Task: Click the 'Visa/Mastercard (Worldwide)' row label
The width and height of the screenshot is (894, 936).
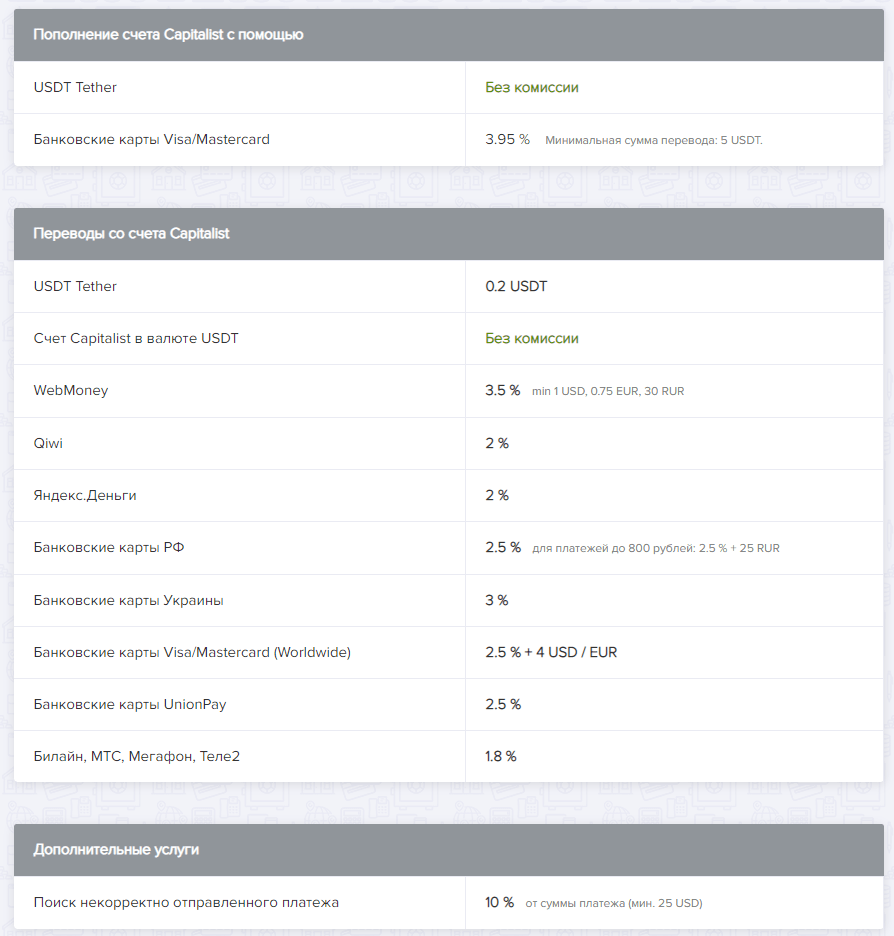Action: (x=192, y=652)
